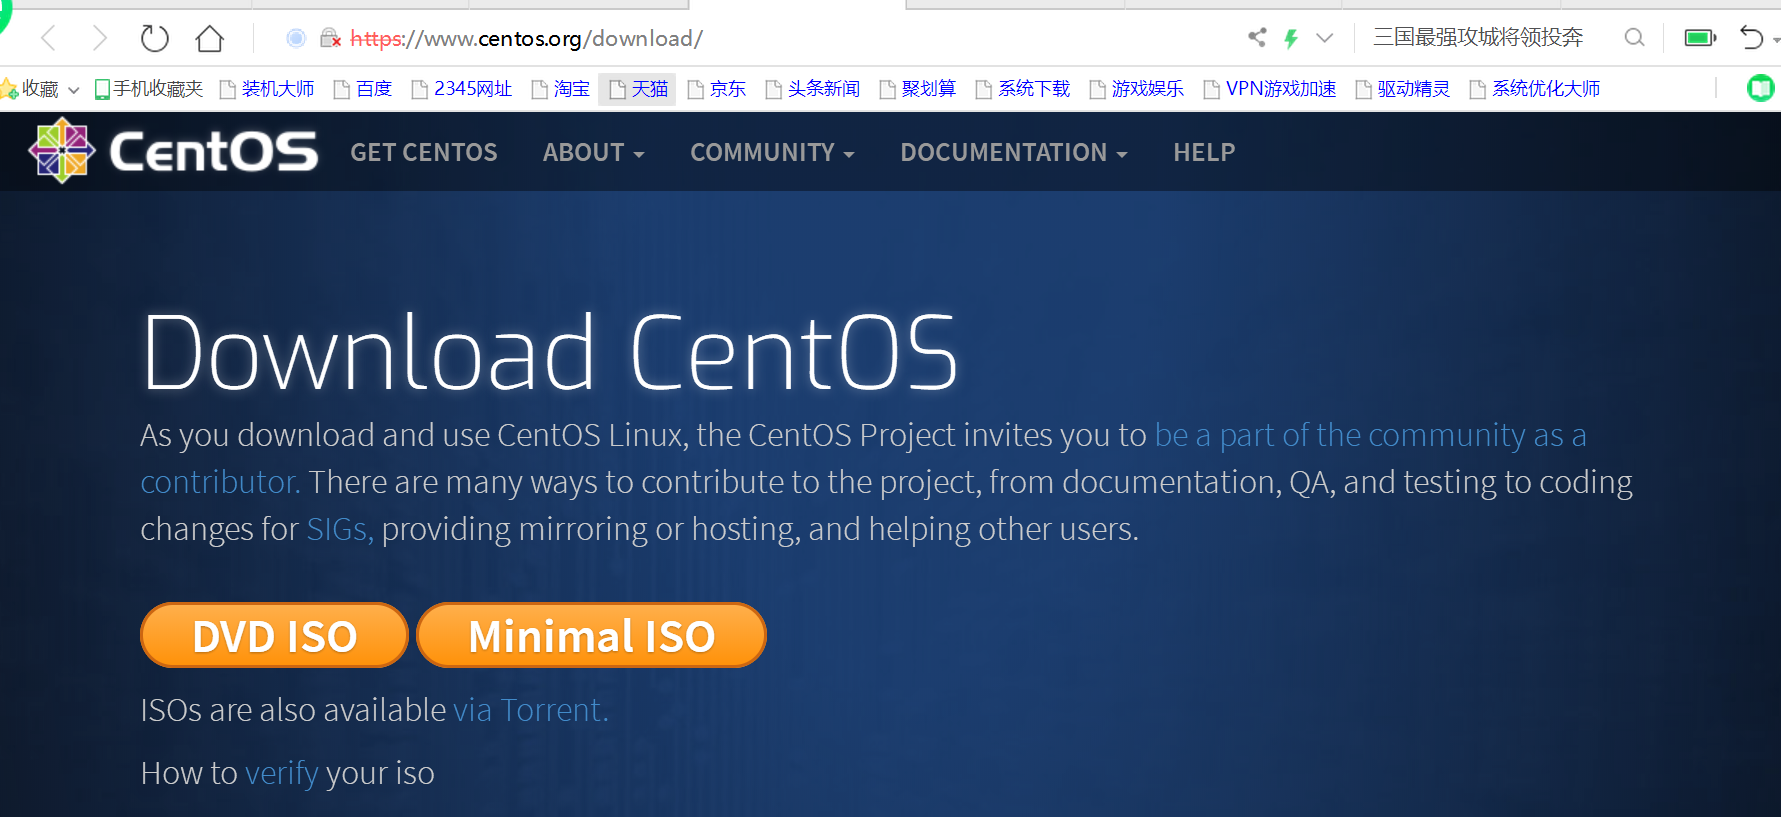The width and height of the screenshot is (1781, 817).
Task: Click the CentOS logo
Action: point(173,151)
